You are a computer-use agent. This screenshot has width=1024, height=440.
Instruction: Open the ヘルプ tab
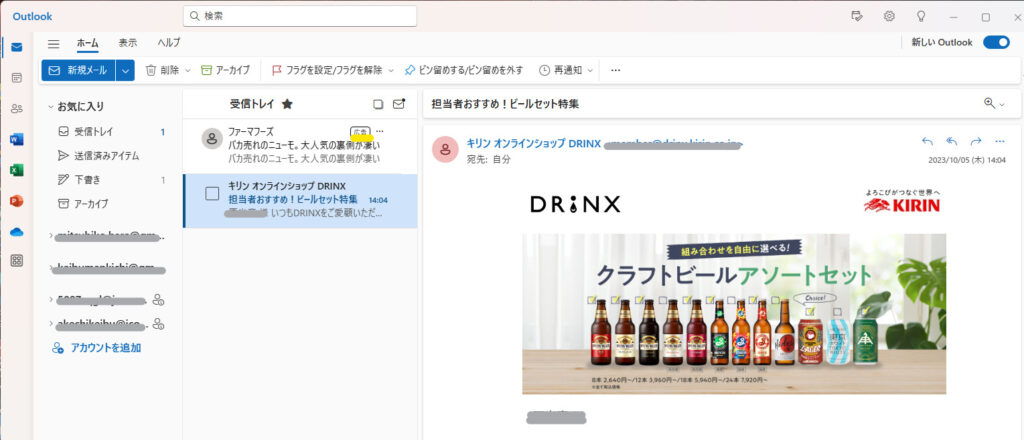169,43
